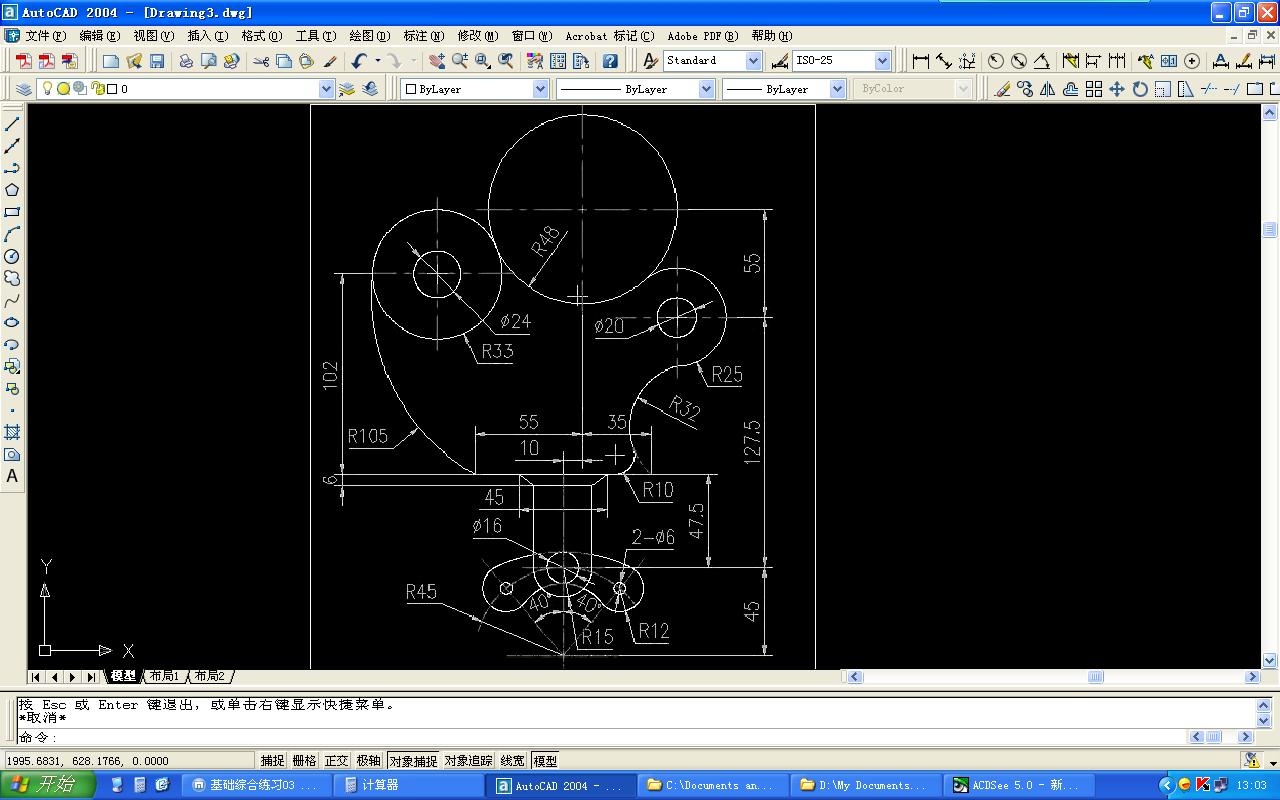Toggle 栅格 grid display in status bar
1280x800 pixels.
pyautogui.click(x=304, y=761)
